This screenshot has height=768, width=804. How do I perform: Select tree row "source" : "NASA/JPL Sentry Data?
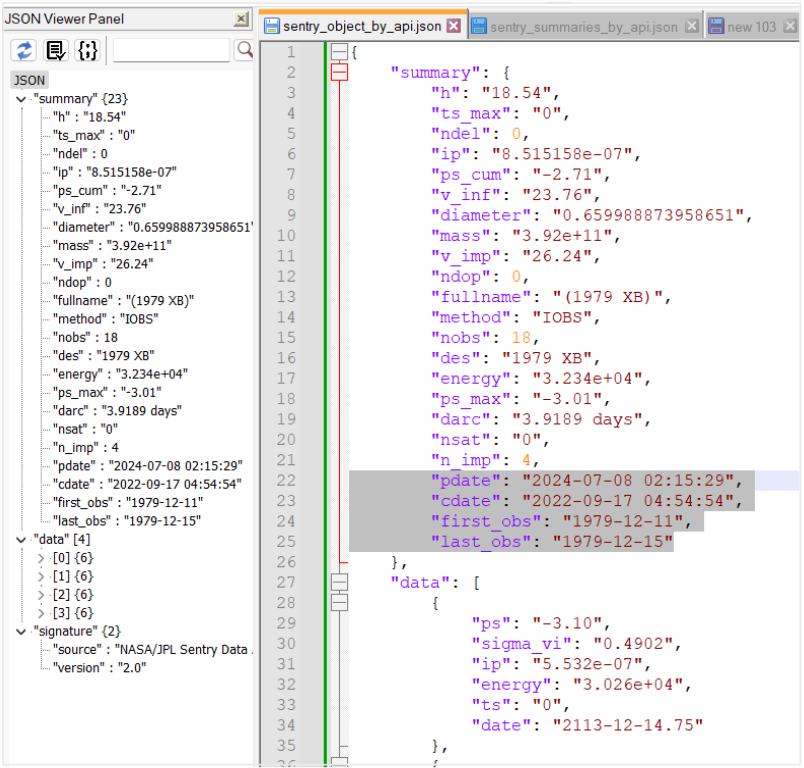(153, 650)
